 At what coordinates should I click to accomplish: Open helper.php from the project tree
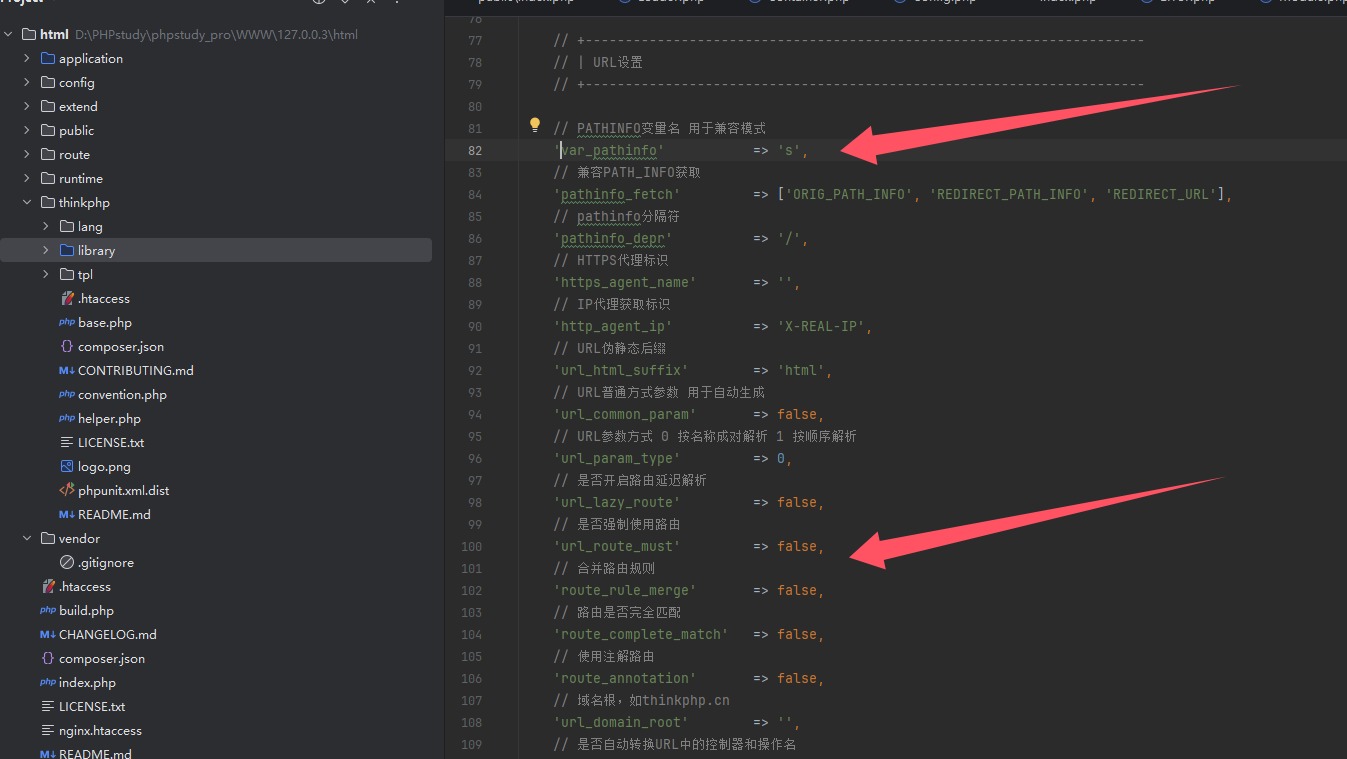tap(109, 418)
